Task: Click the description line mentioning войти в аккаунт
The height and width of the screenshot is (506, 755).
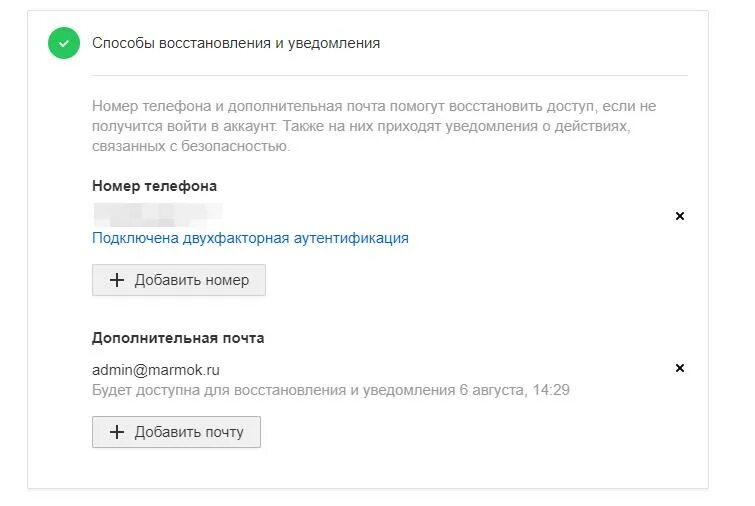Action: (361, 126)
